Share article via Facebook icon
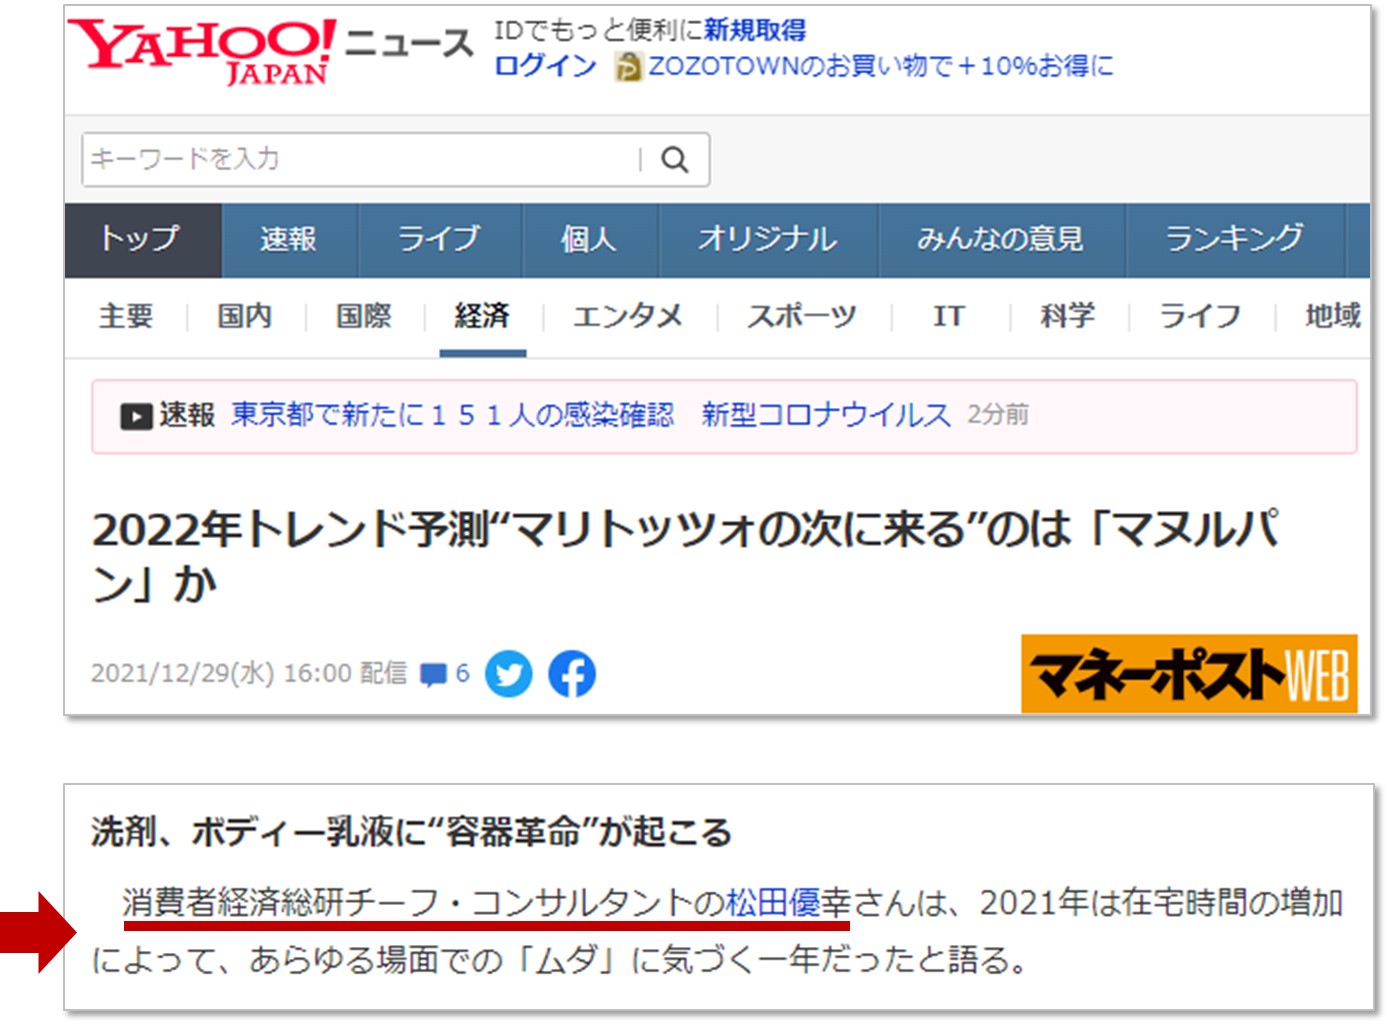 pyautogui.click(x=572, y=674)
